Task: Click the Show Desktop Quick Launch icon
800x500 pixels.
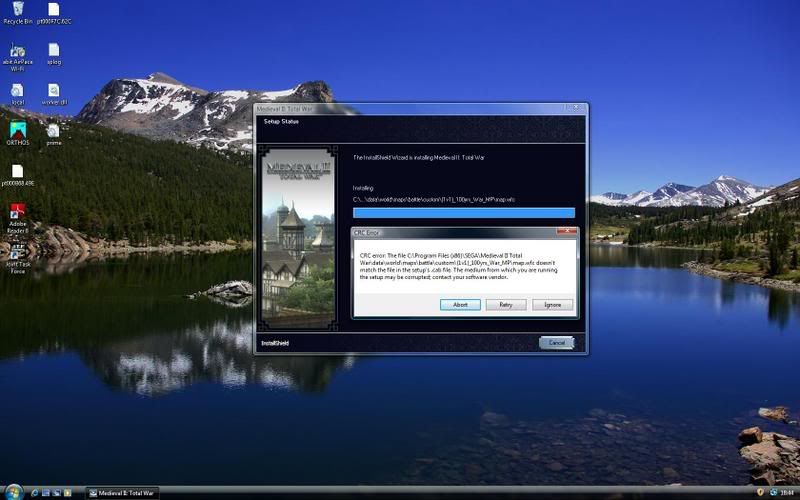Action: [46, 493]
